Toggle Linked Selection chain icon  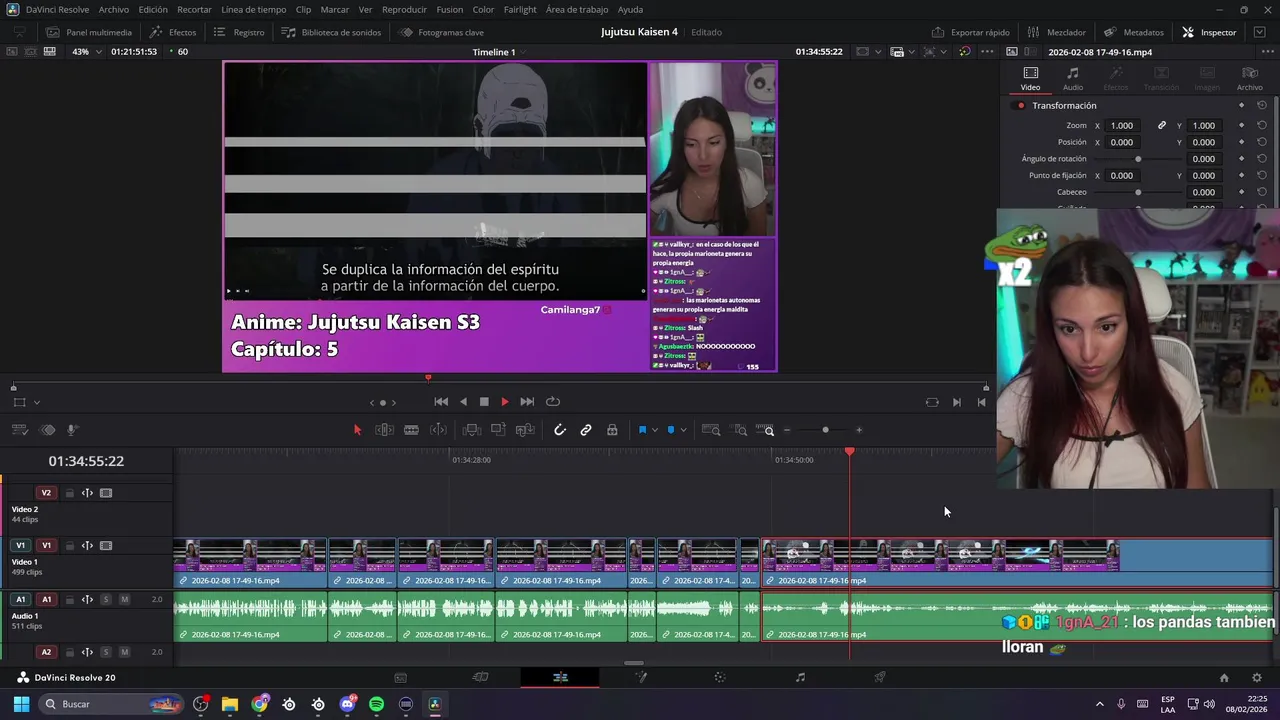(586, 430)
